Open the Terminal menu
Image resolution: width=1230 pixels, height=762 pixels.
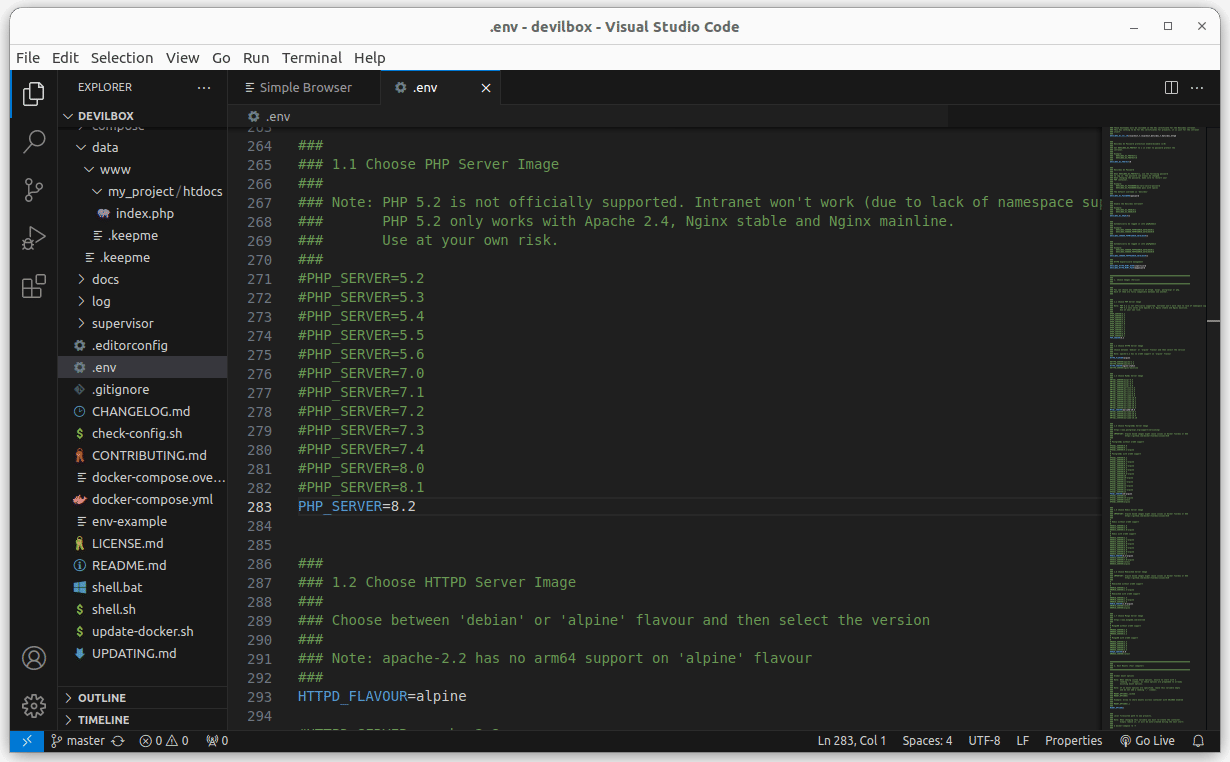click(311, 58)
